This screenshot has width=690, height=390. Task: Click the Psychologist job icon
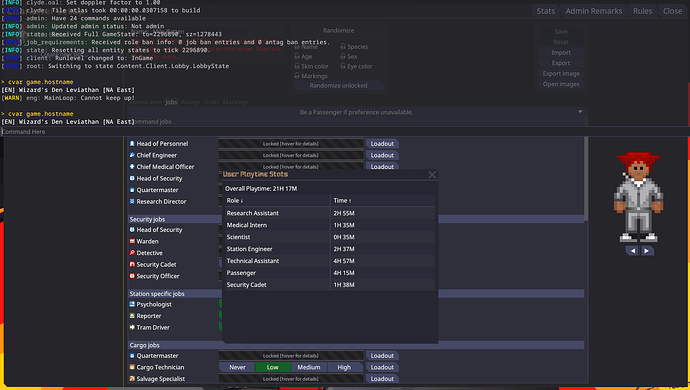tap(132, 304)
